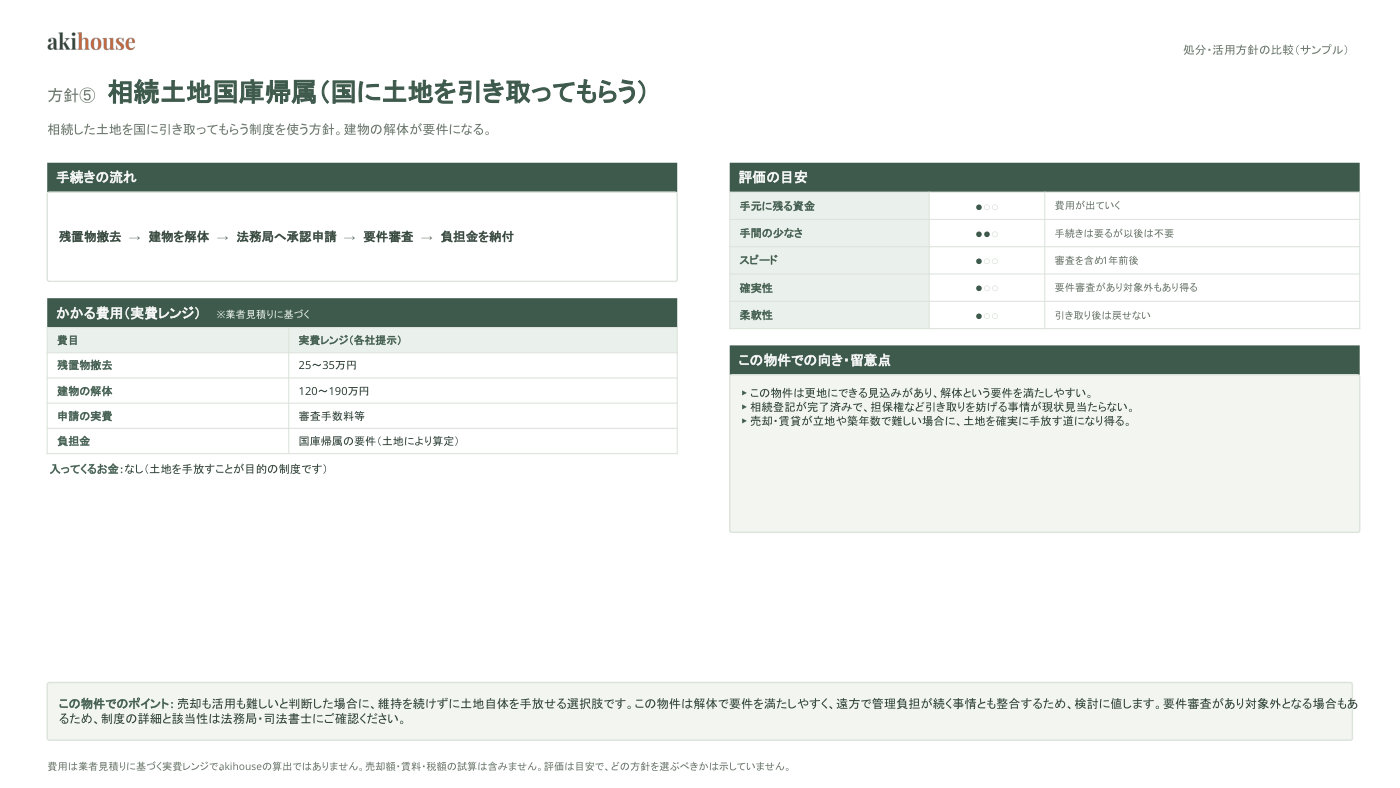Click the 手続きの流れ section header
Image resolution: width=1400 pixels, height=788 pixels.
tap(362, 177)
